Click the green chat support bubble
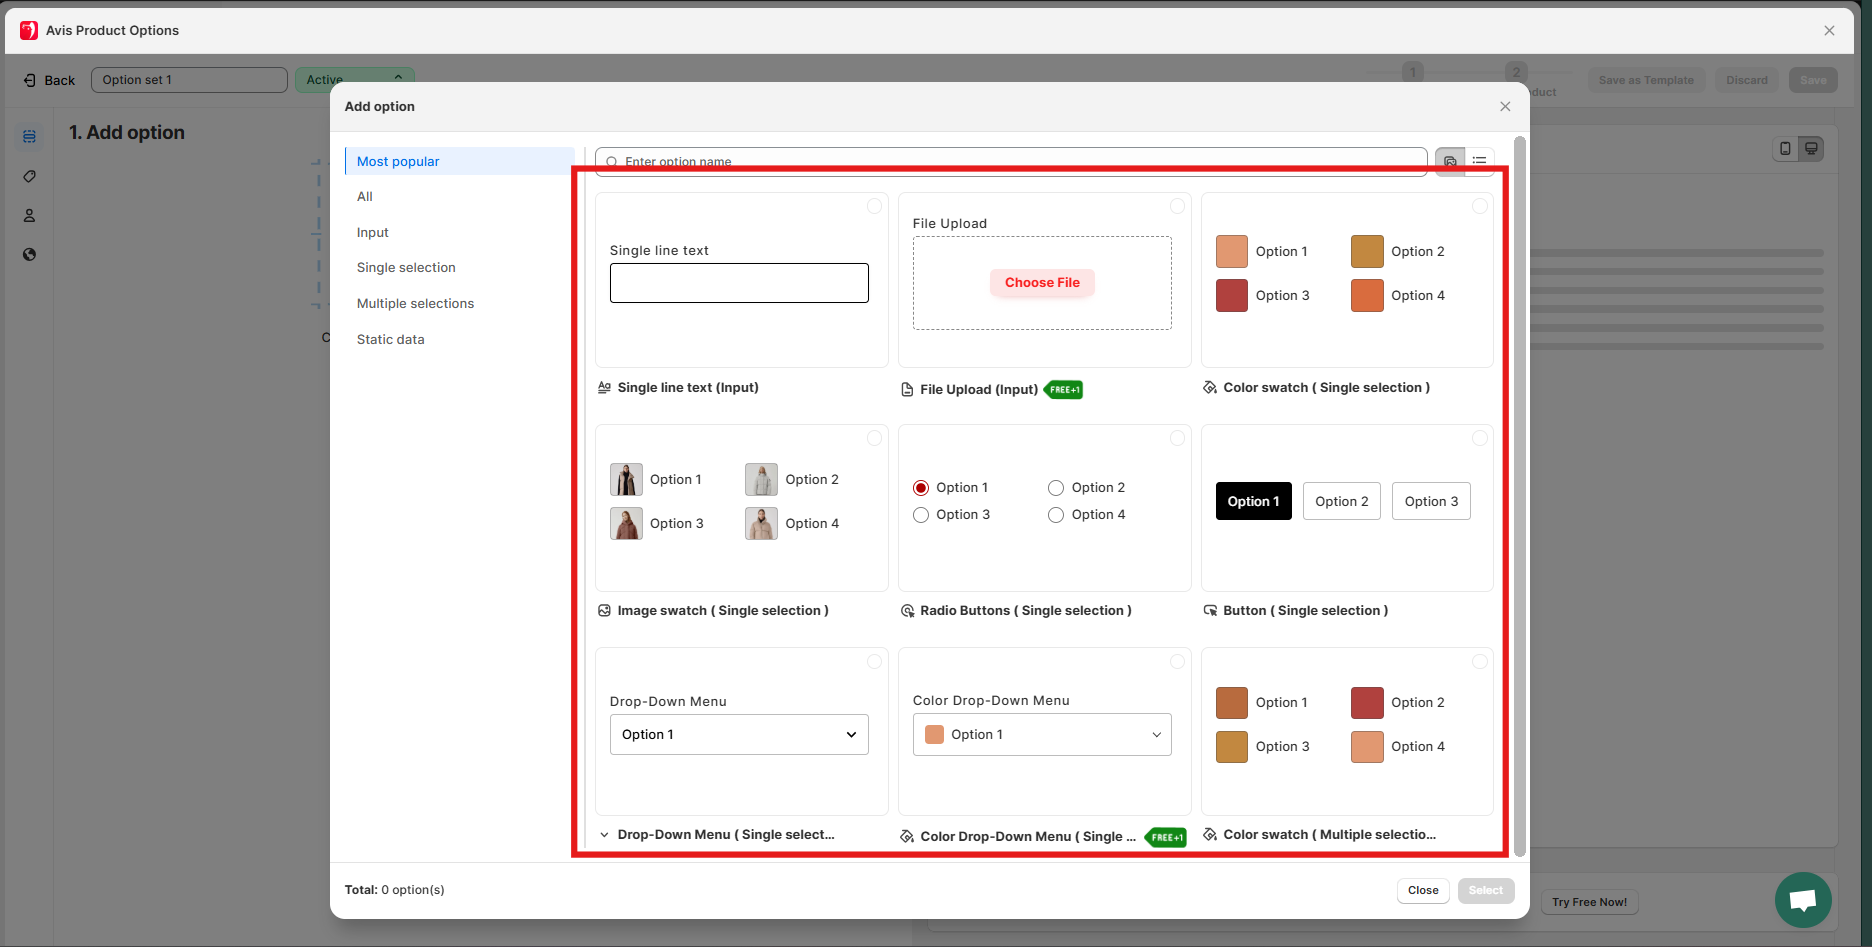The image size is (1872, 947). 1802,900
